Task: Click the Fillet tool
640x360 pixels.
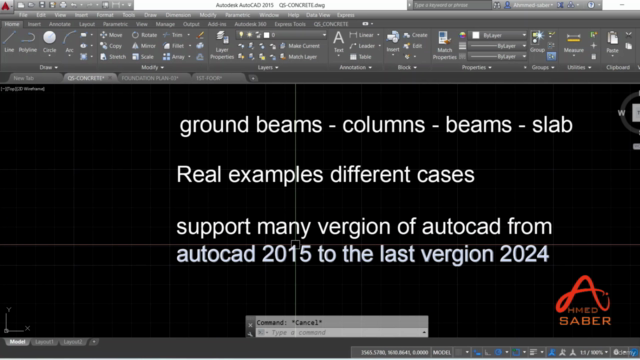Action: (173, 46)
